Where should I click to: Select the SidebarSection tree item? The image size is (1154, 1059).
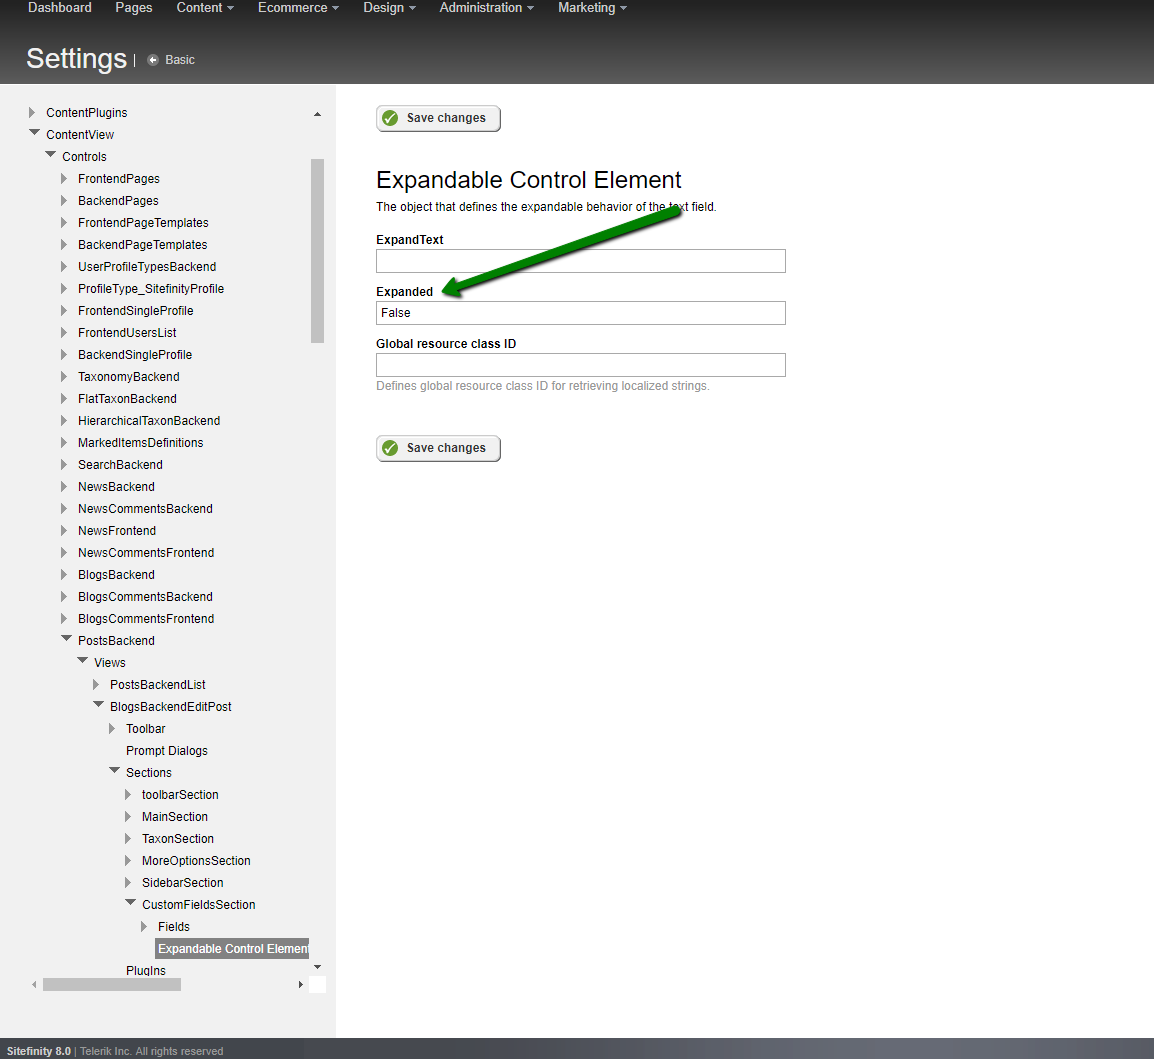pyautogui.click(x=183, y=882)
